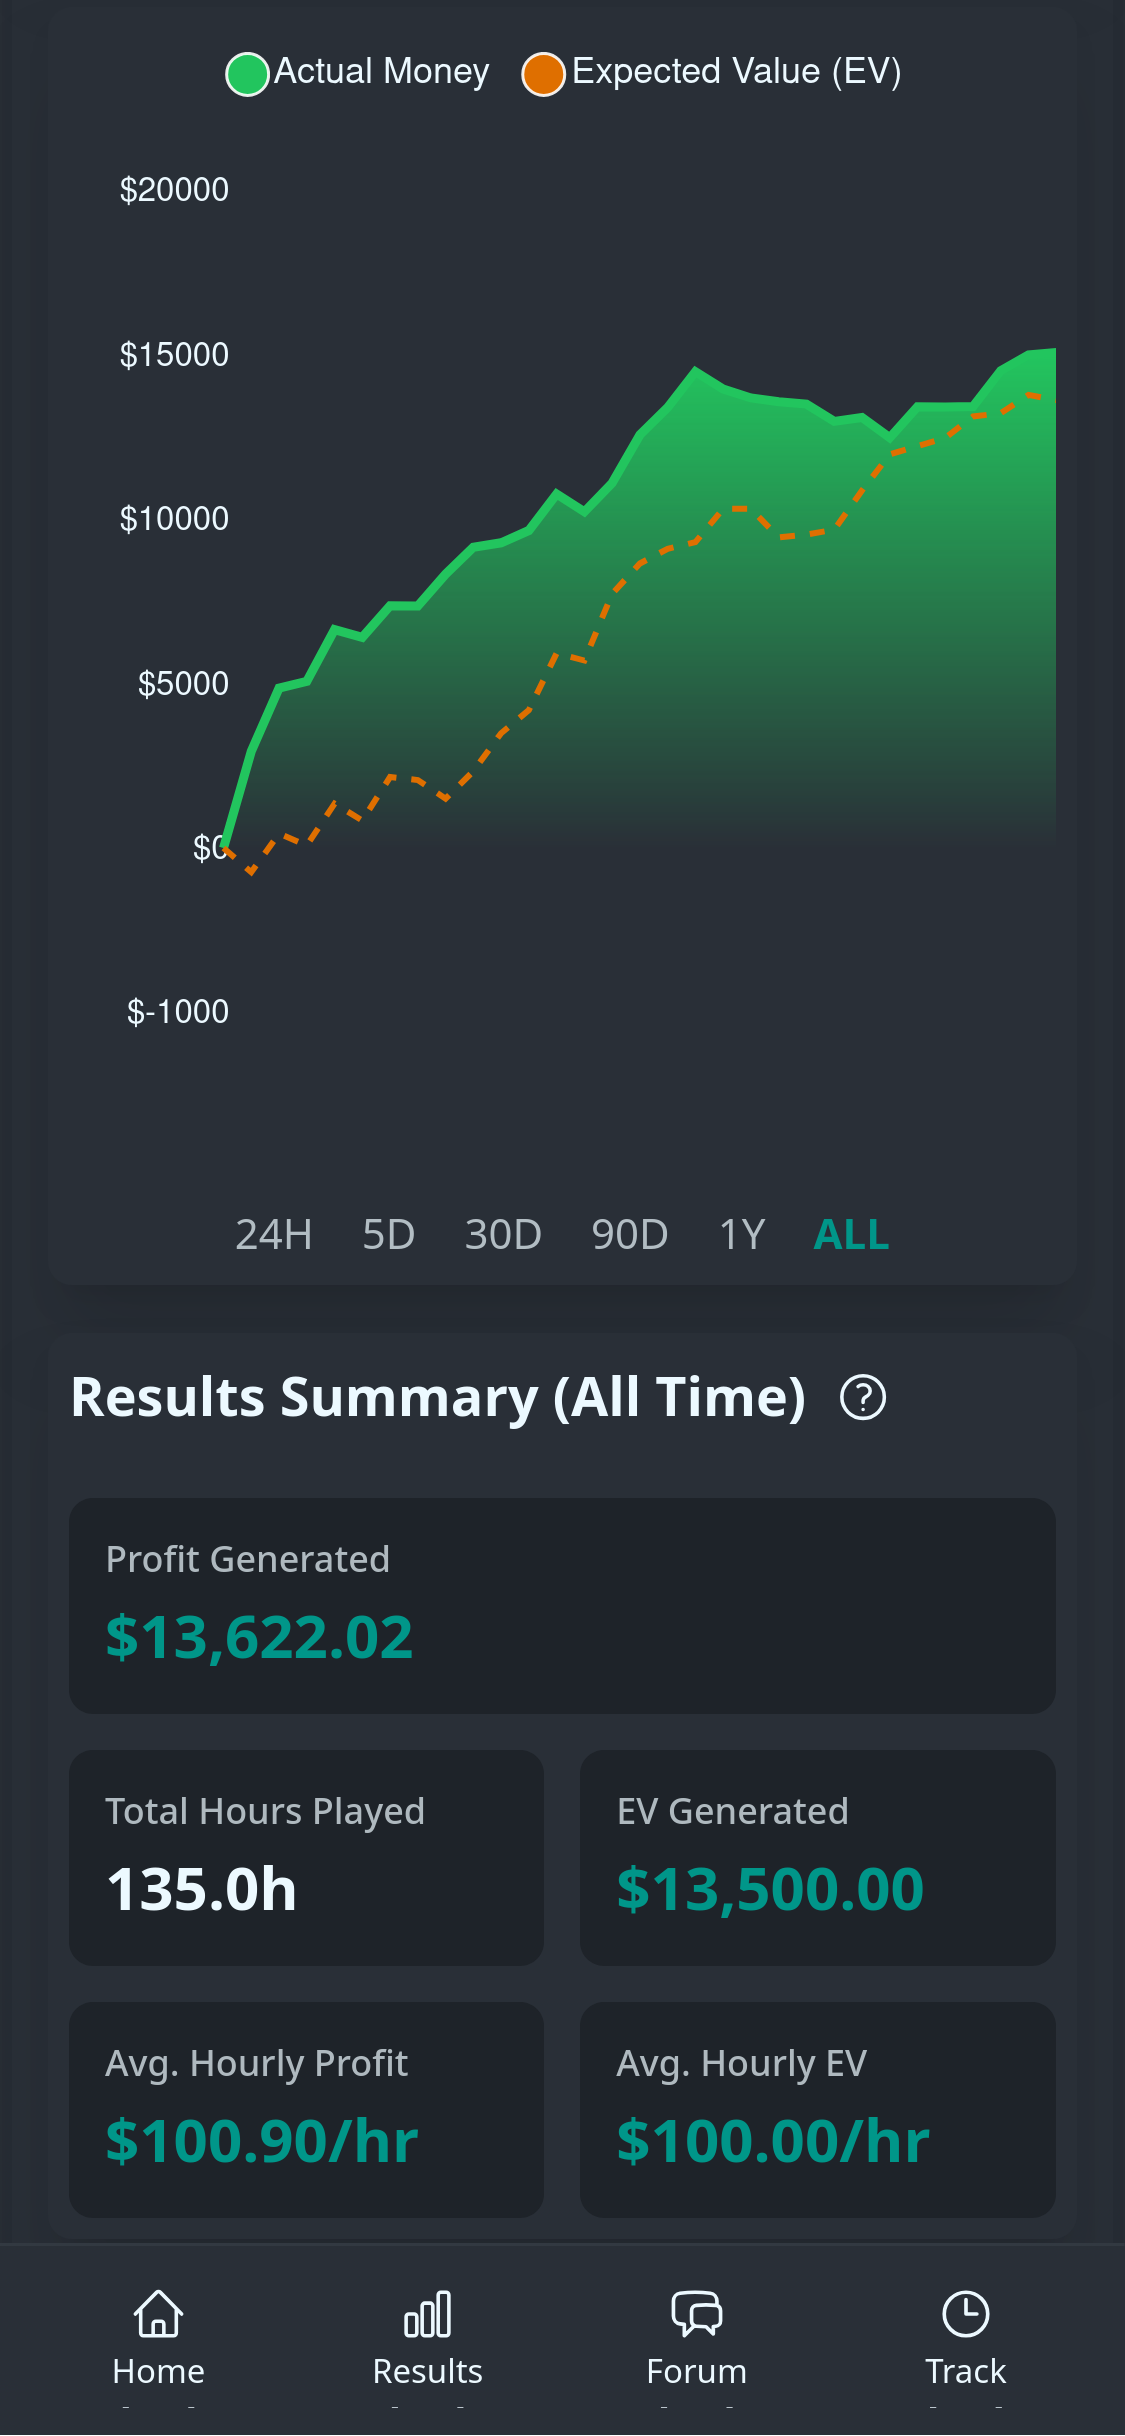The width and height of the screenshot is (1125, 2436).
Task: Tap the Track clock icon
Action: tap(965, 2314)
